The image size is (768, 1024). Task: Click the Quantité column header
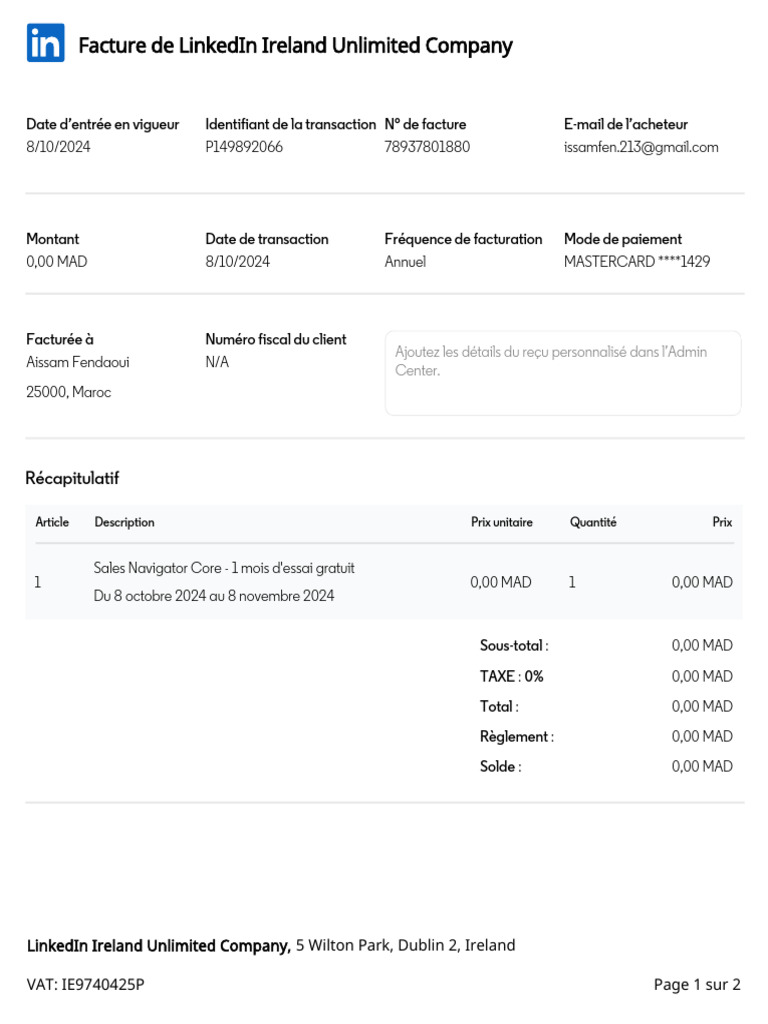click(593, 522)
